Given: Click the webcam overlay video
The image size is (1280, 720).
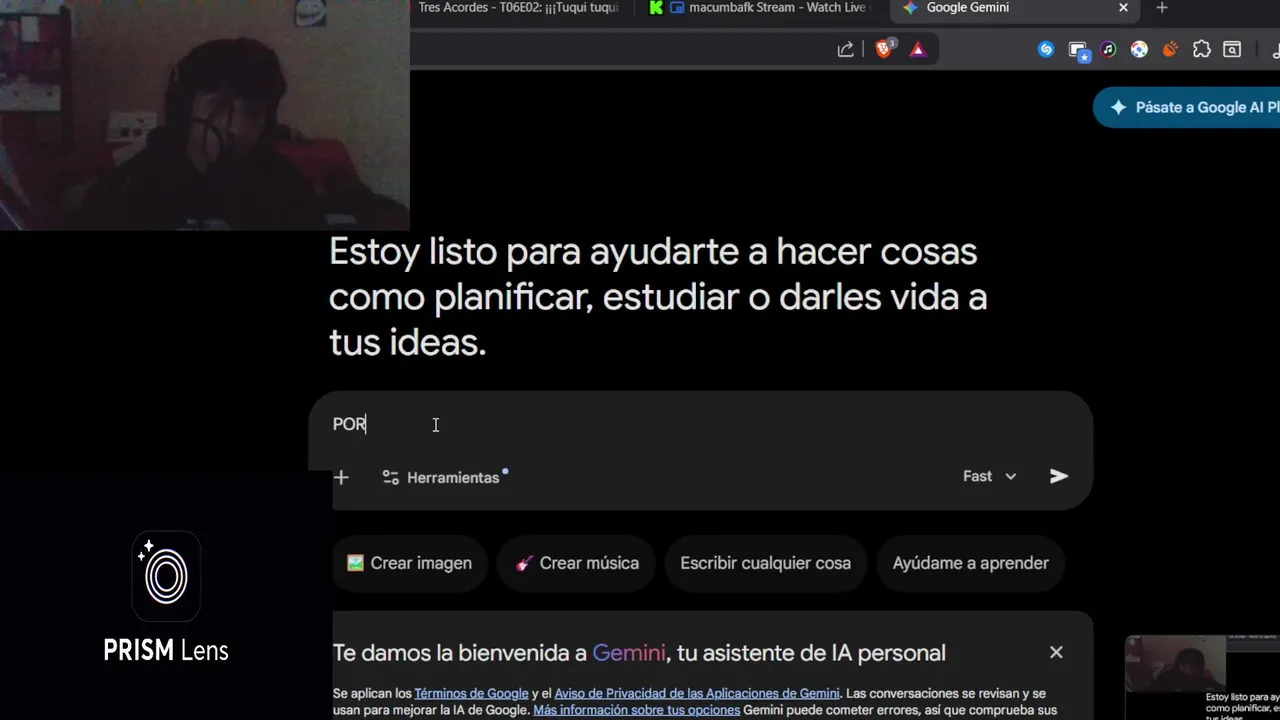Looking at the screenshot, I should pos(205,115).
